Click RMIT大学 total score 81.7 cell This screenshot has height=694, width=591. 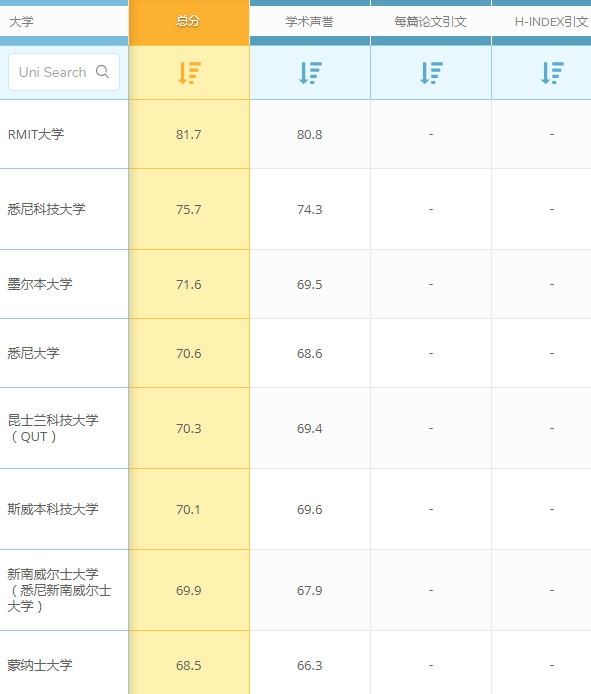(189, 134)
